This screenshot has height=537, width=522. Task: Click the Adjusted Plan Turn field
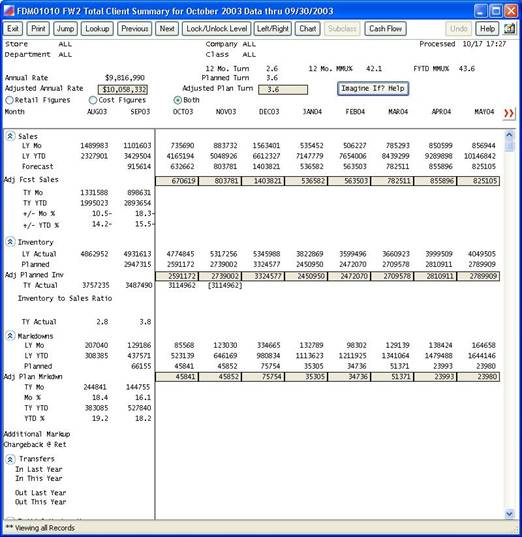point(283,90)
